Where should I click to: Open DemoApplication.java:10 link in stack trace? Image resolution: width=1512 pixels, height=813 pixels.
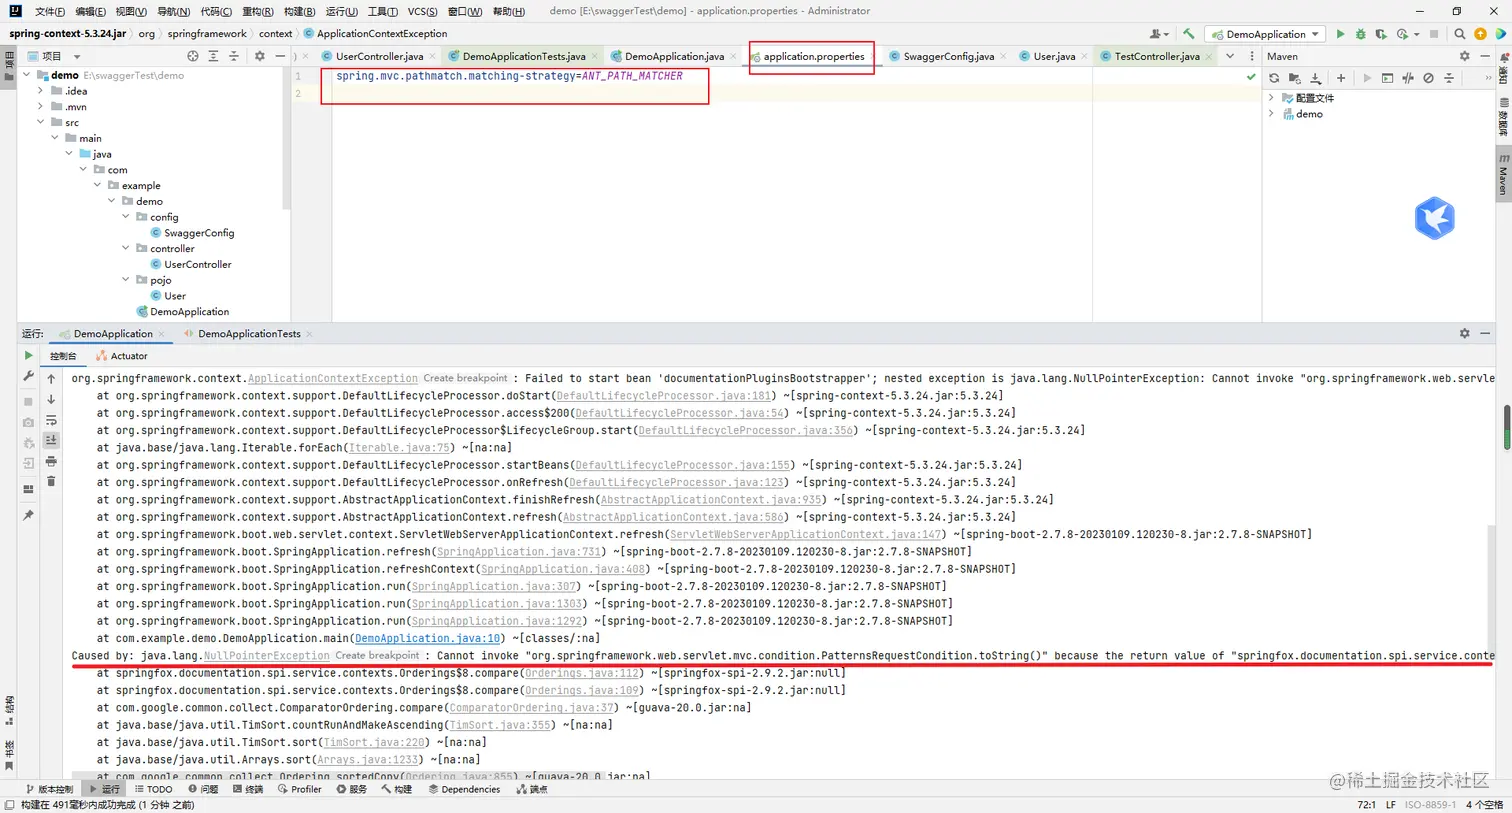[428, 638]
